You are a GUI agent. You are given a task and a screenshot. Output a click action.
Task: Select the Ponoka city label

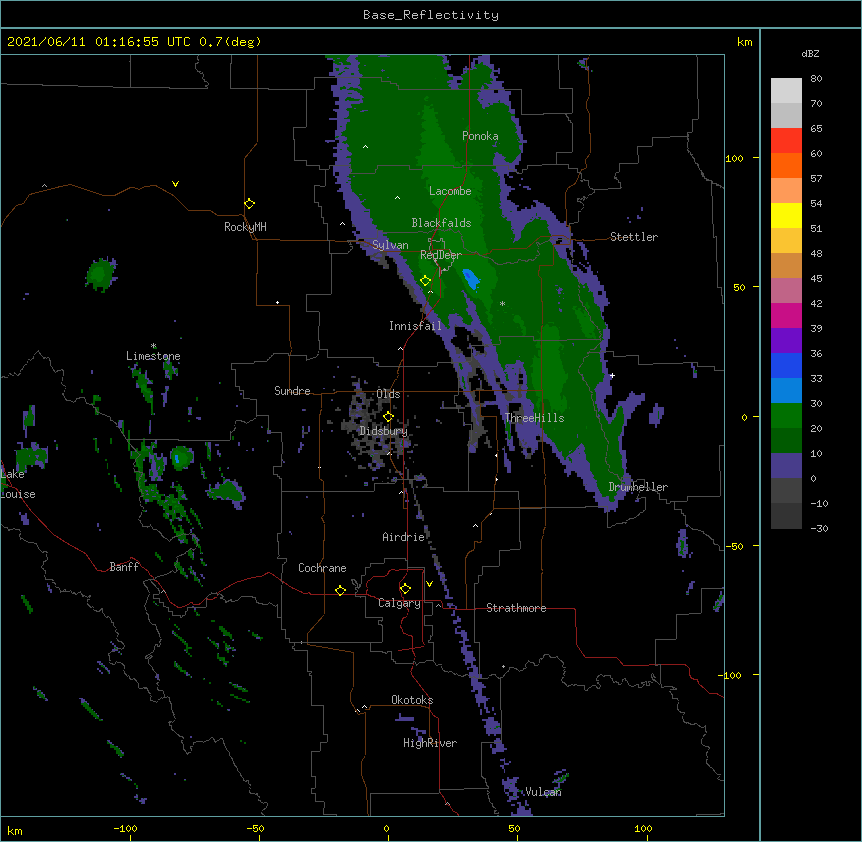tap(480, 136)
